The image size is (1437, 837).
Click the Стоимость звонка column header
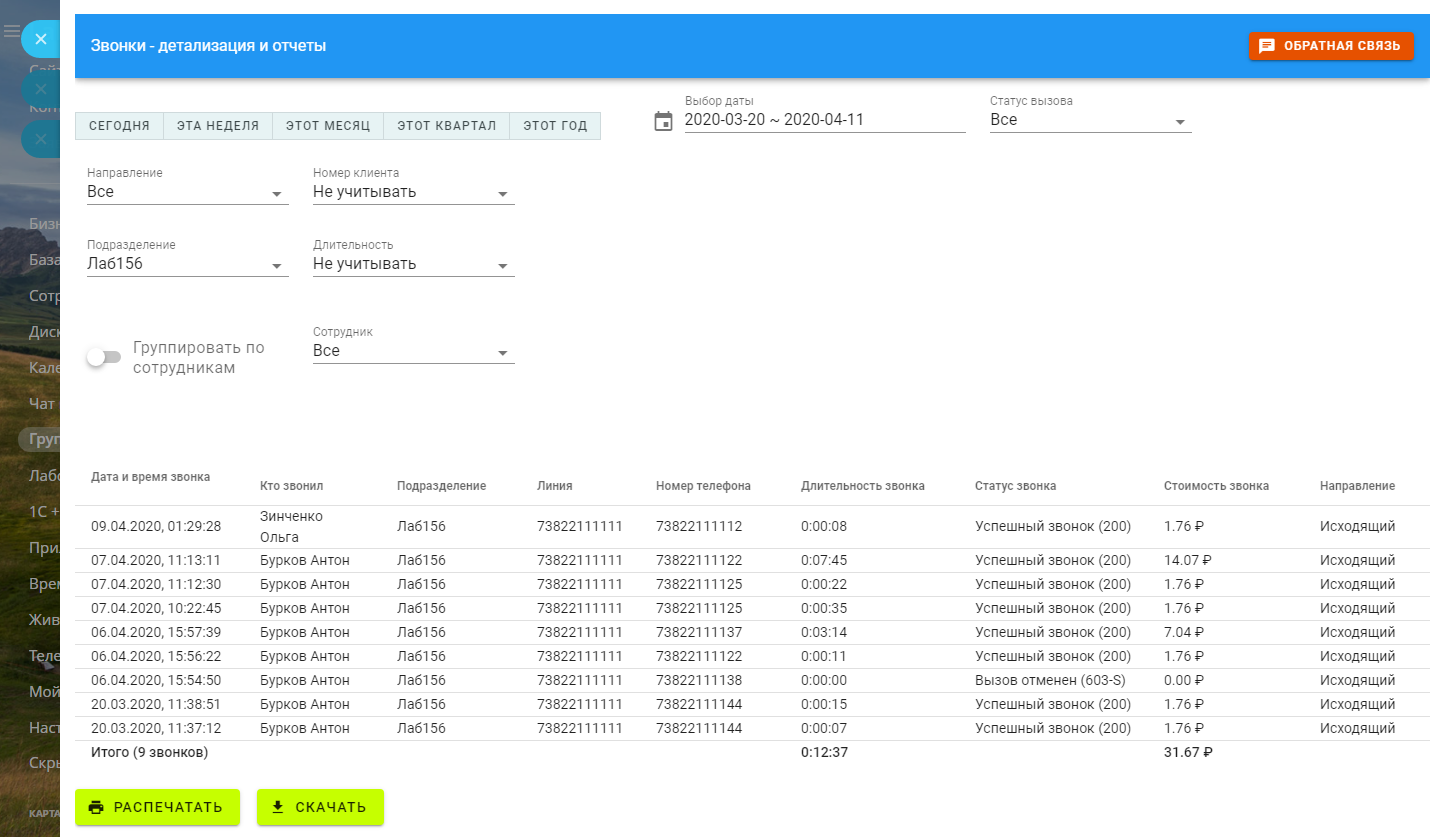tap(1216, 486)
